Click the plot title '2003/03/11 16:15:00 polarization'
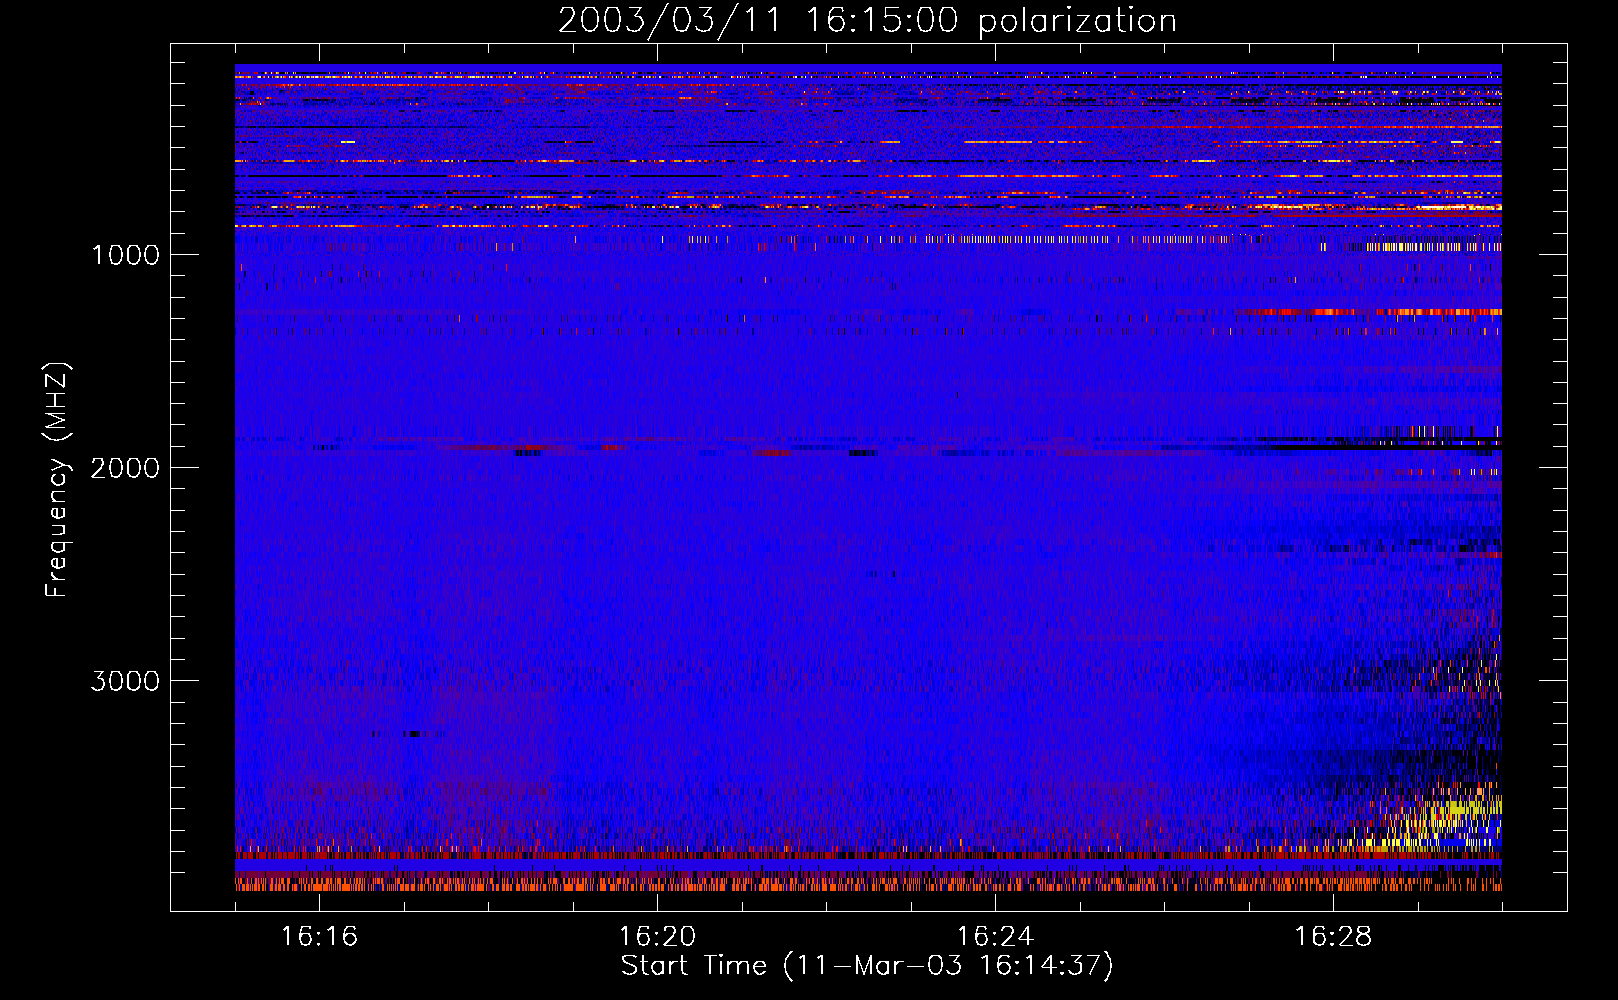Image resolution: width=1618 pixels, height=1000 pixels. (867, 21)
